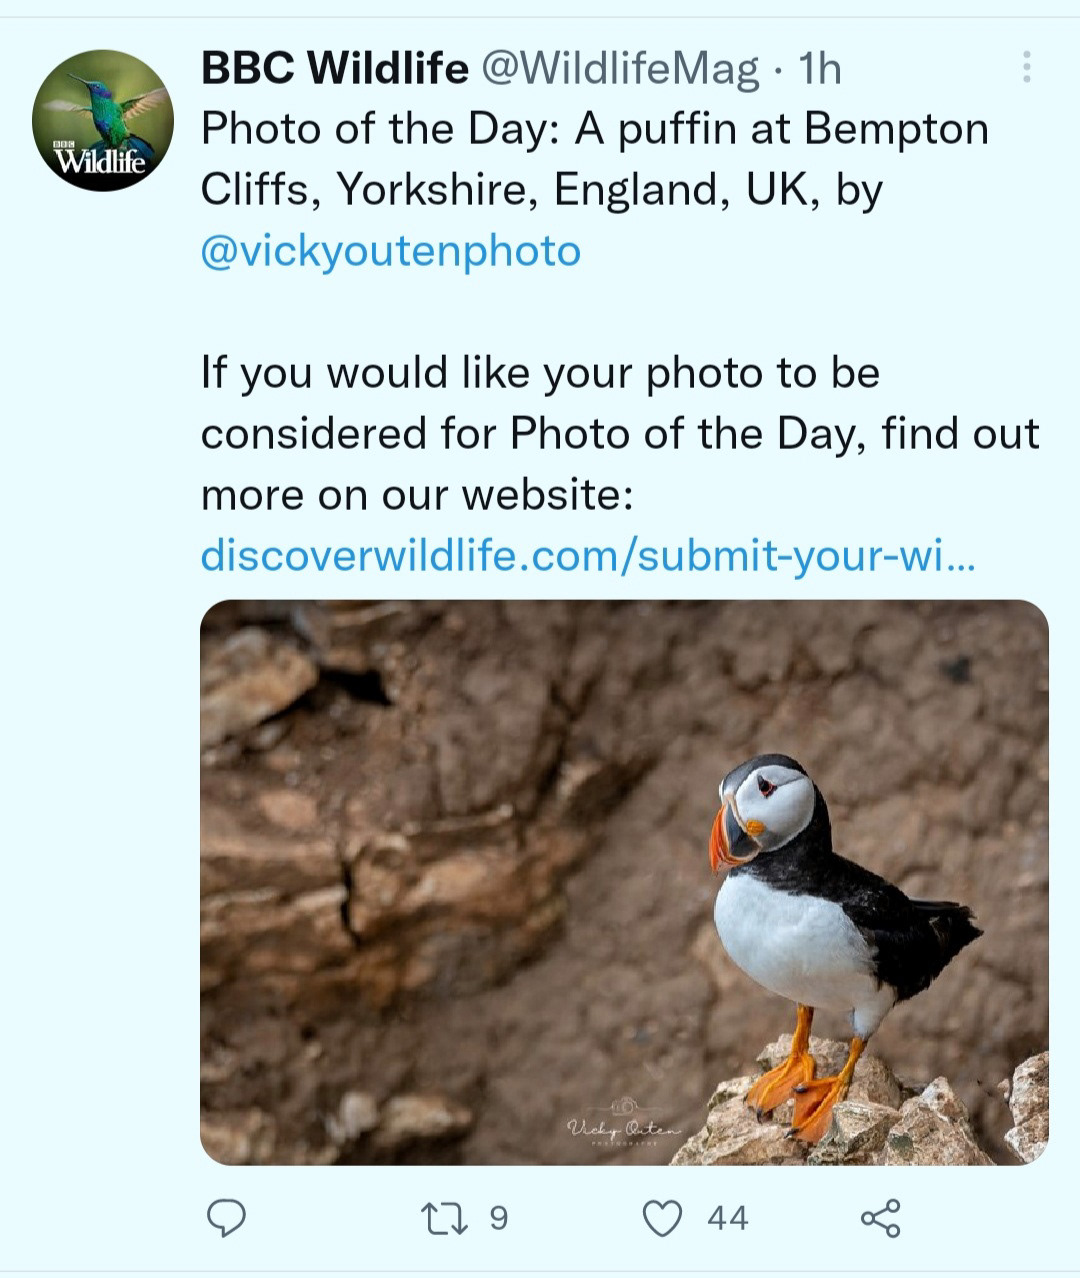Click the reply speech bubble icon
Image resolution: width=1080 pixels, height=1278 pixels.
226,1217
